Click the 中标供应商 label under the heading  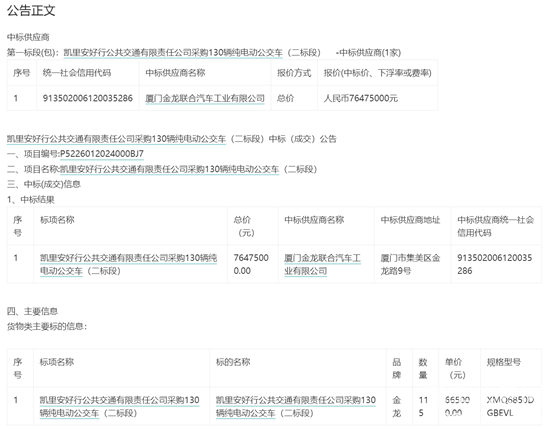(x=28, y=37)
